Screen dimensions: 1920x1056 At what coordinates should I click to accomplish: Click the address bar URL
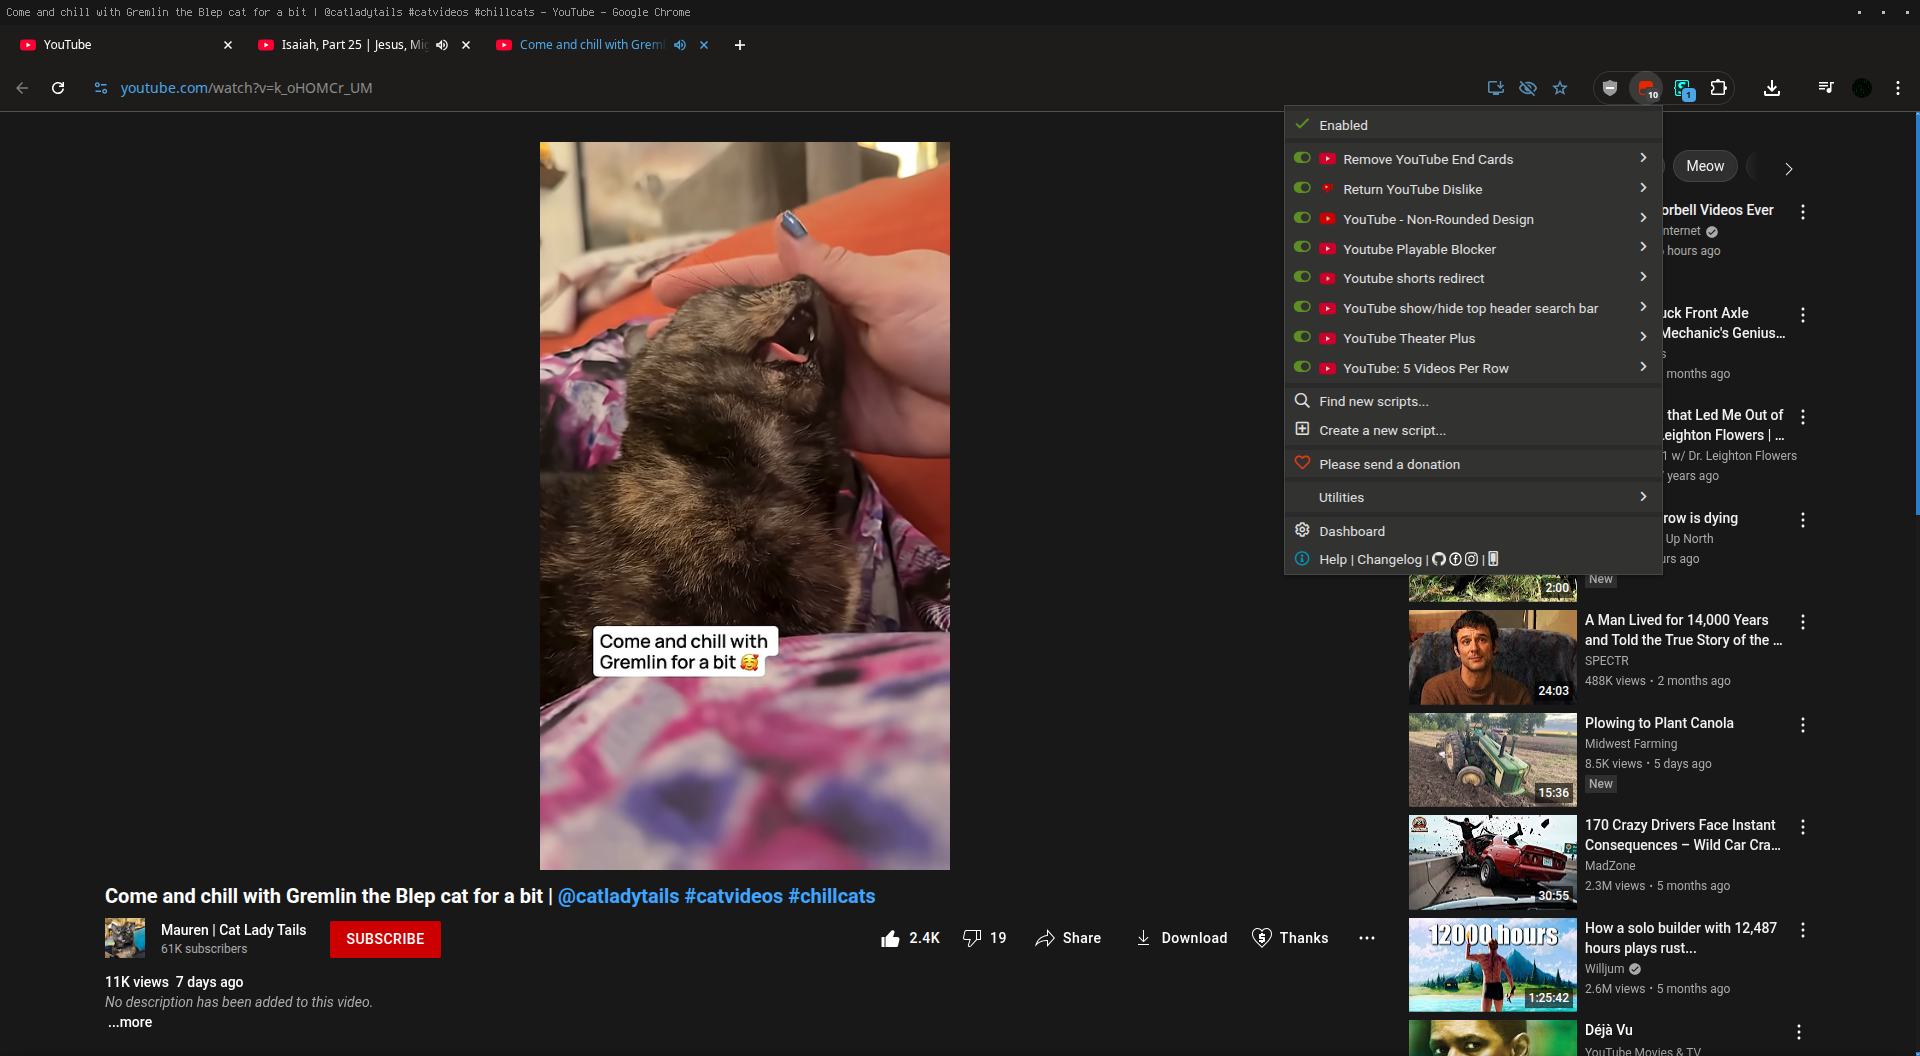pyautogui.click(x=246, y=88)
